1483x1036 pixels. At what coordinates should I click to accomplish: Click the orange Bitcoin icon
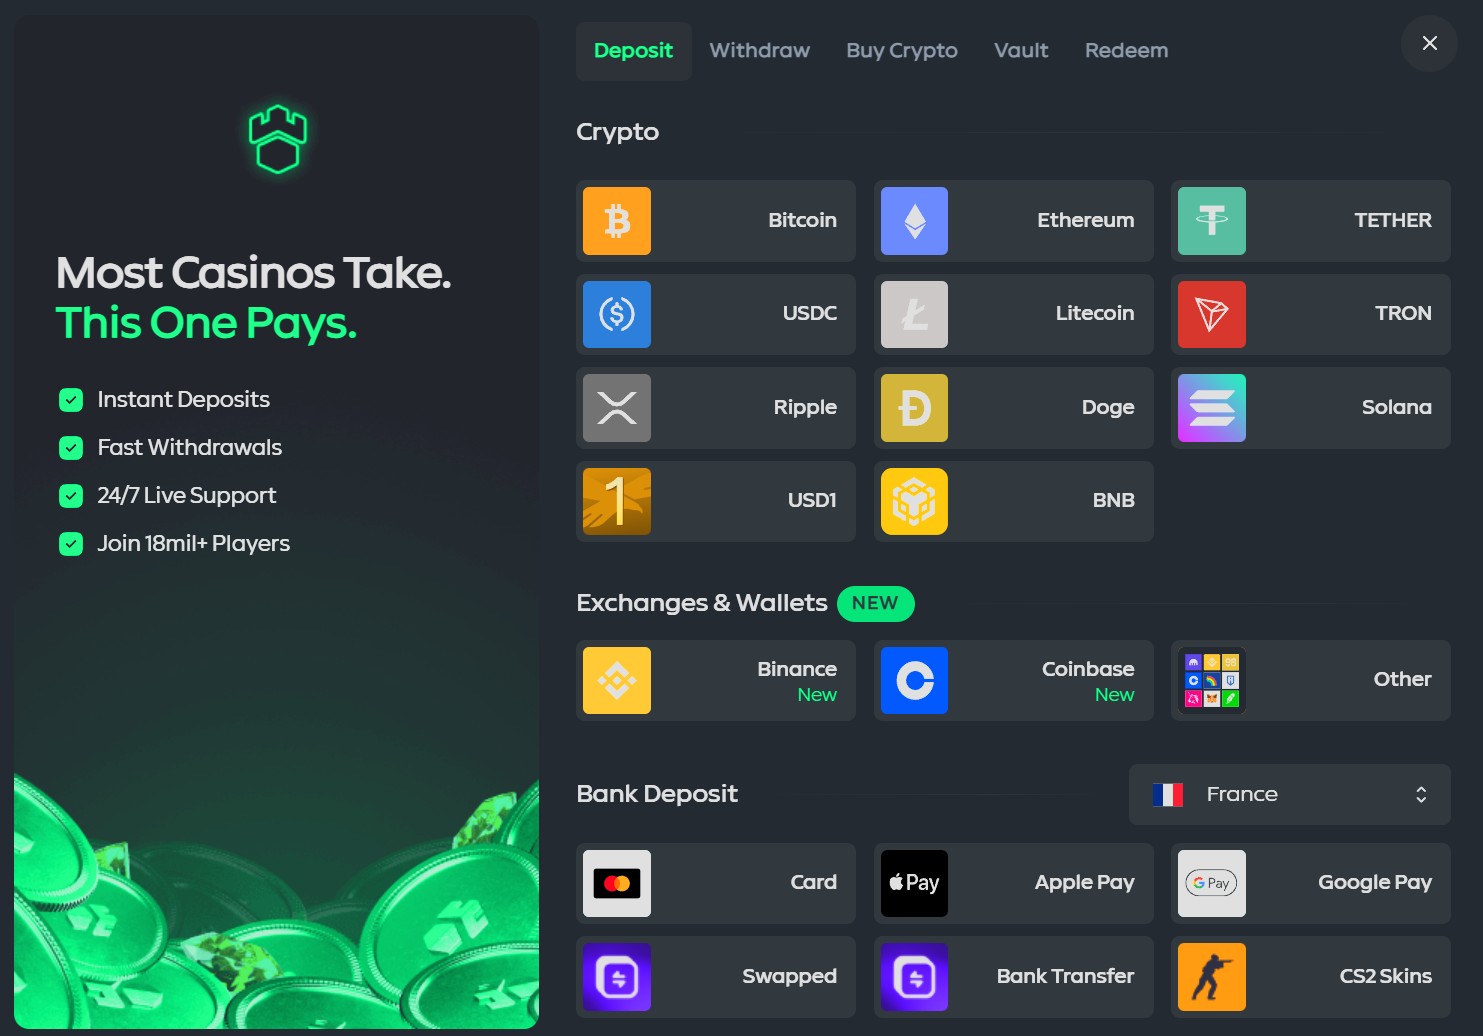pos(617,221)
